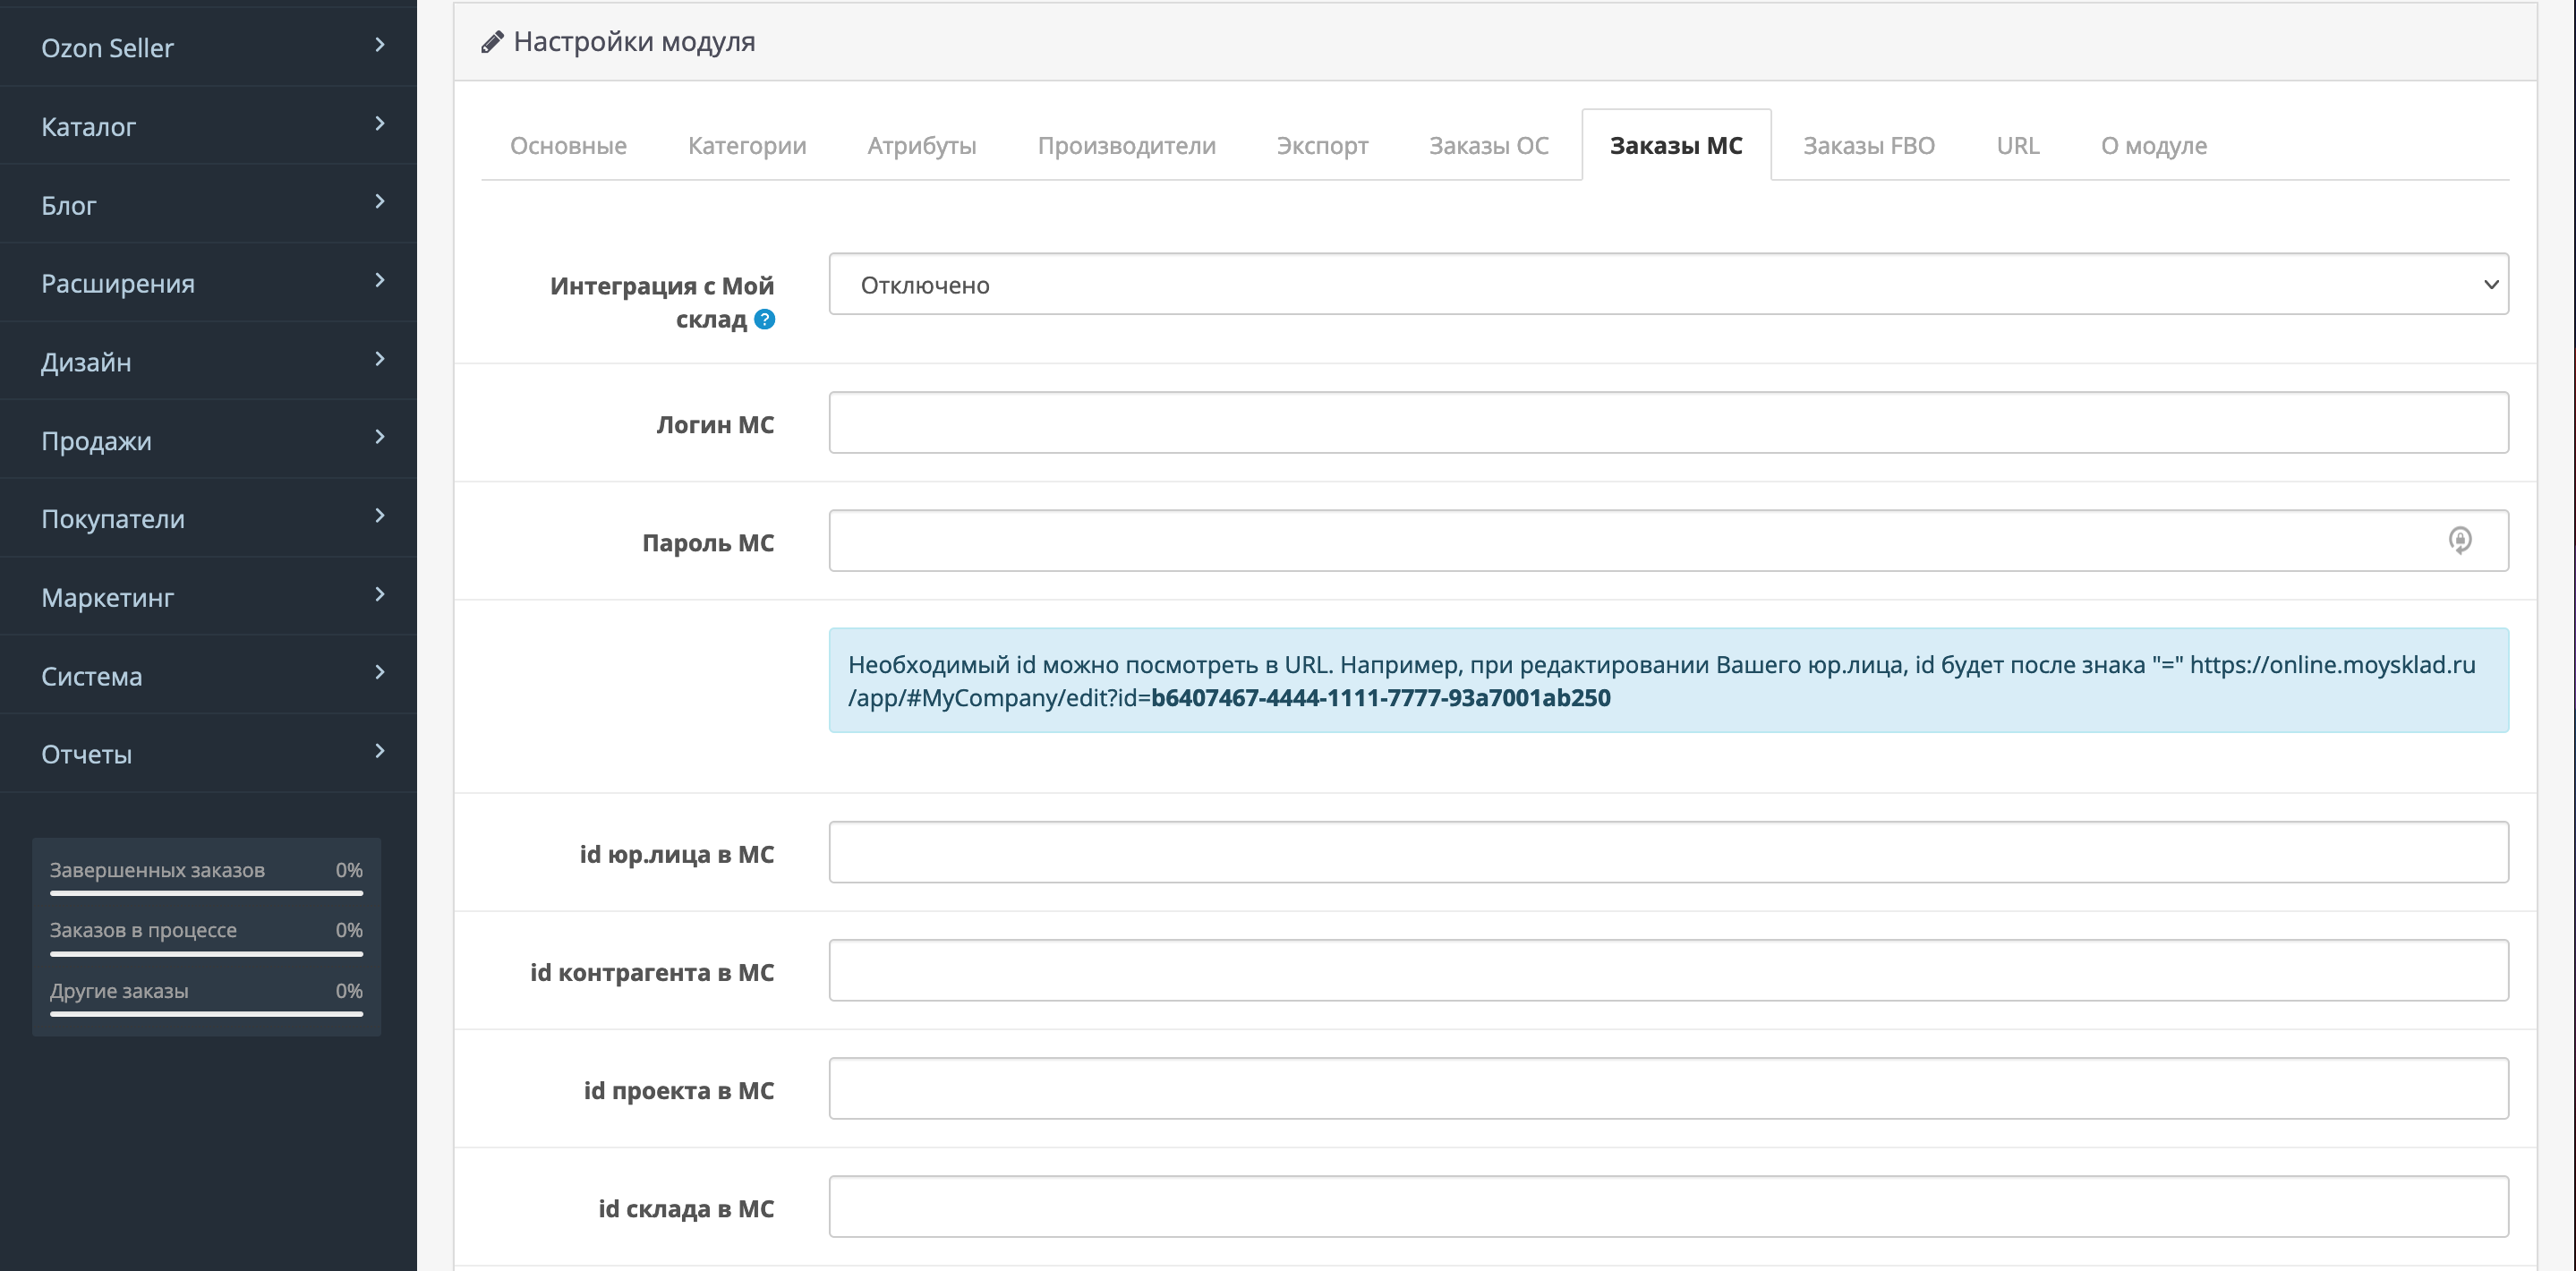2576x1271 pixels.
Task: Expand the Дизайн sidebar section
Action: pos(208,361)
